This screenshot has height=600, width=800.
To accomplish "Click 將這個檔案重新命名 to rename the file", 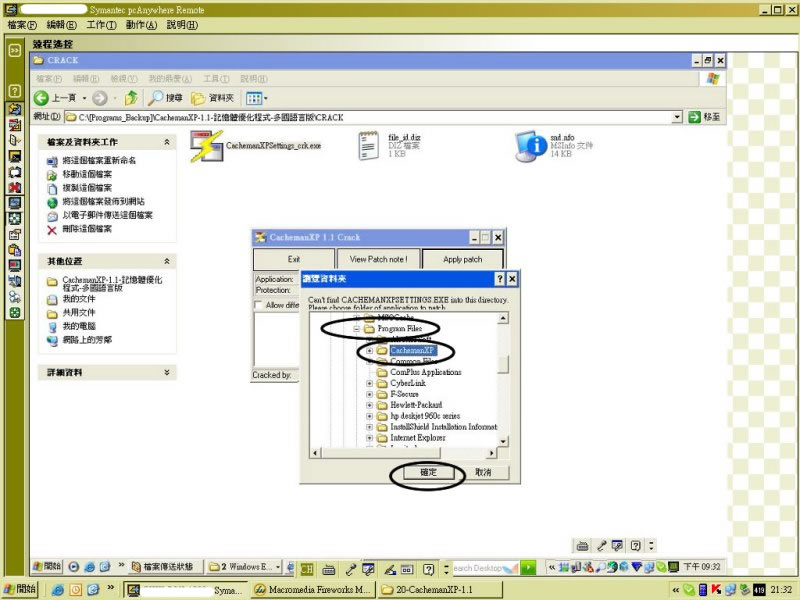I will 99,161.
